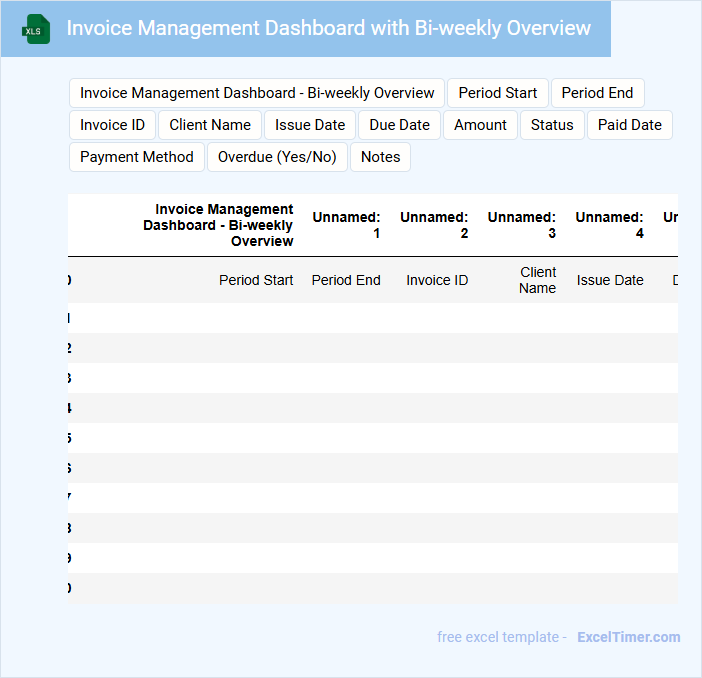Select the Due Date tag
This screenshot has height=678, width=702.
pos(399,125)
